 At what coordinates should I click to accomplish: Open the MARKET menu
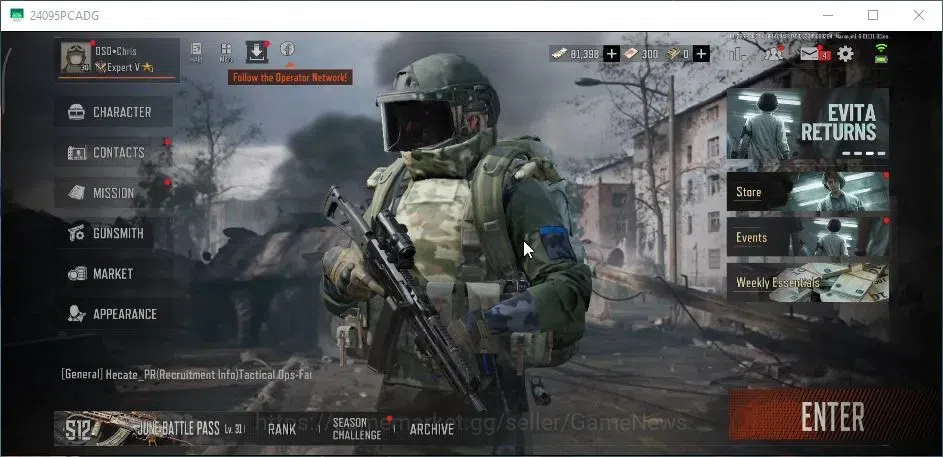(x=114, y=274)
